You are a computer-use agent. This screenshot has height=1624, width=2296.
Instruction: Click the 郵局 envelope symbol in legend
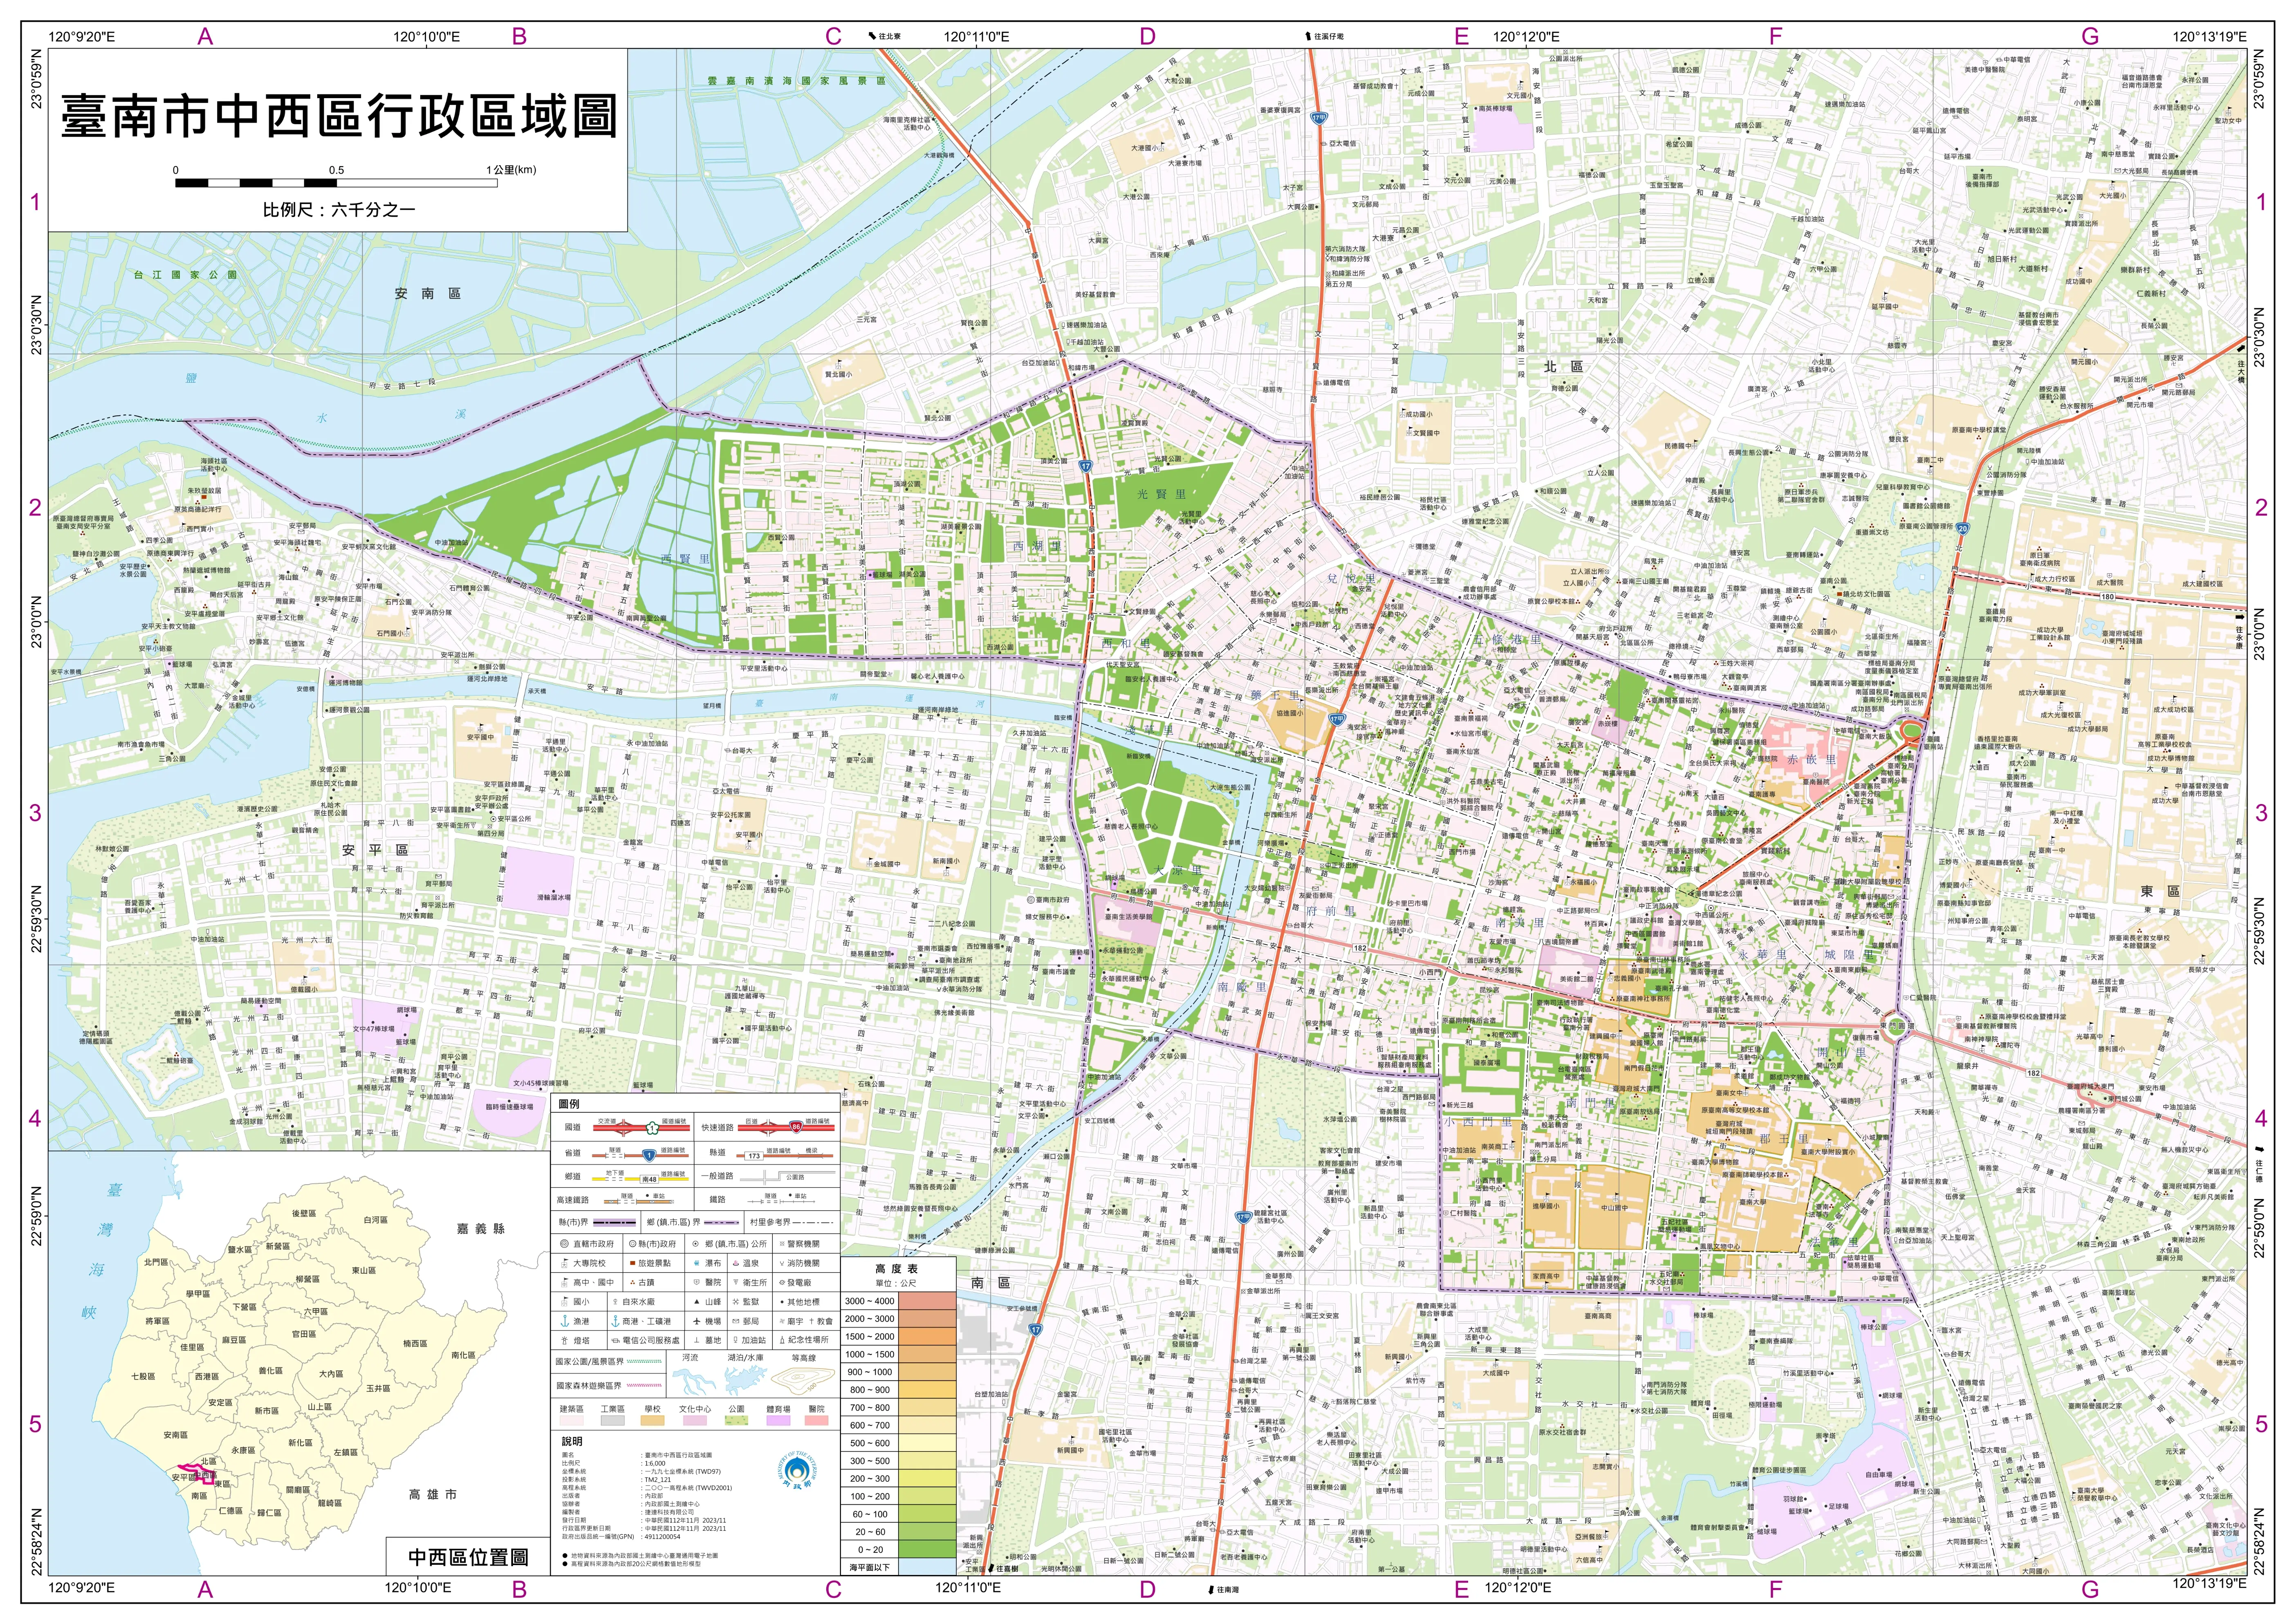(736, 1321)
